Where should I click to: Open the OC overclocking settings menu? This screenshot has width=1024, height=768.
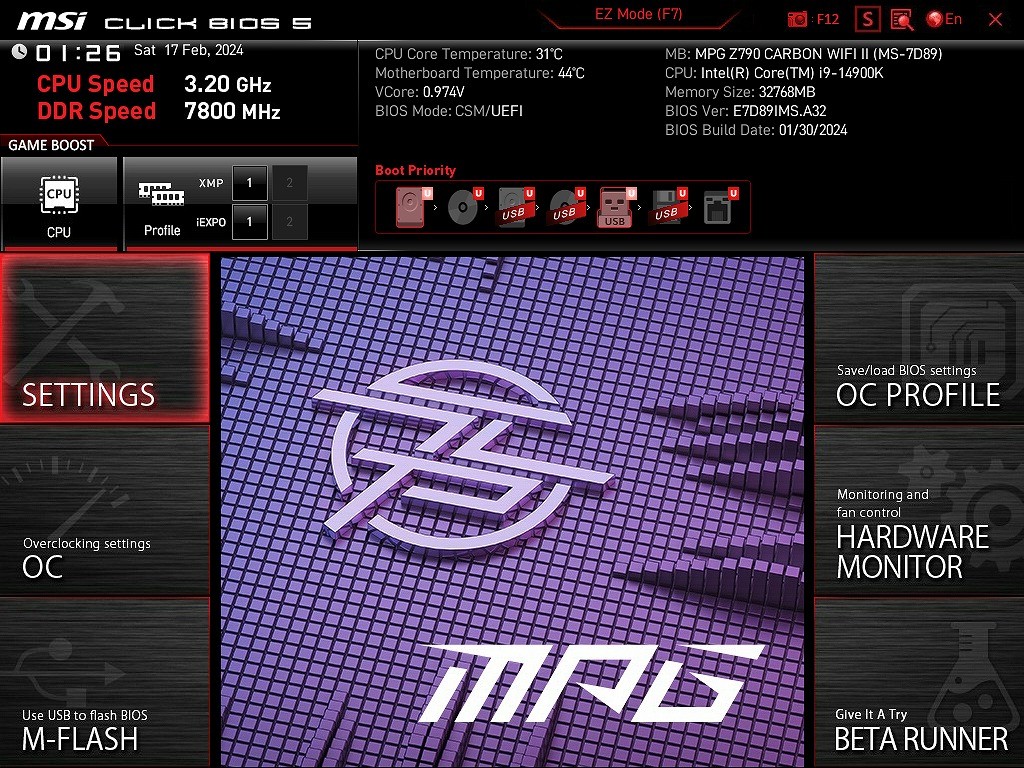pos(104,511)
